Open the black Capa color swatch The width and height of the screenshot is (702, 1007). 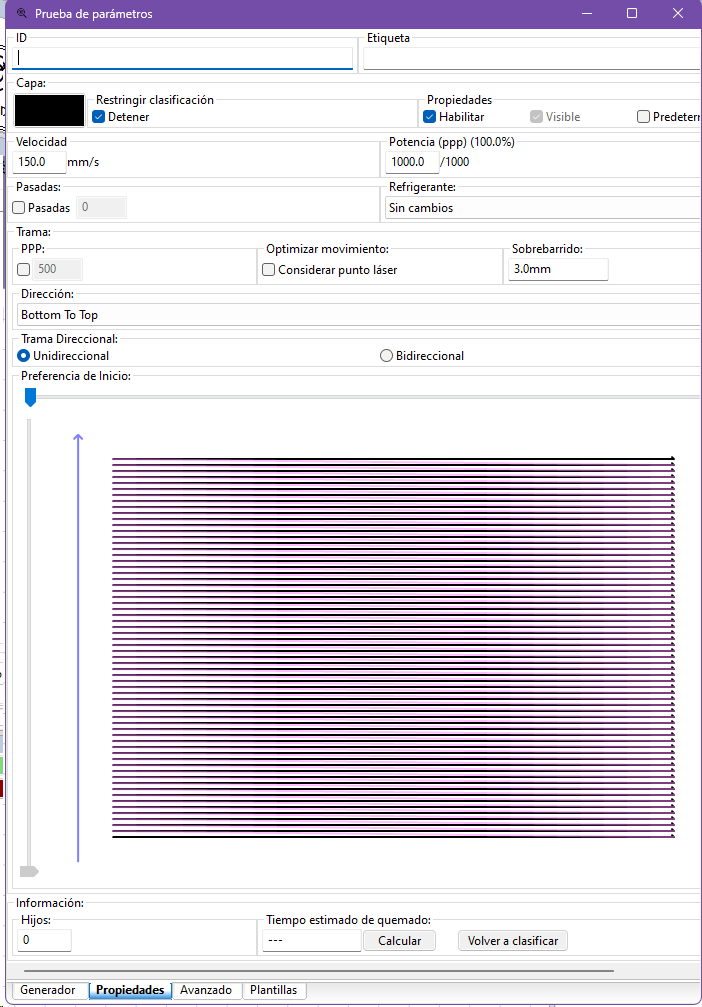[x=49, y=110]
